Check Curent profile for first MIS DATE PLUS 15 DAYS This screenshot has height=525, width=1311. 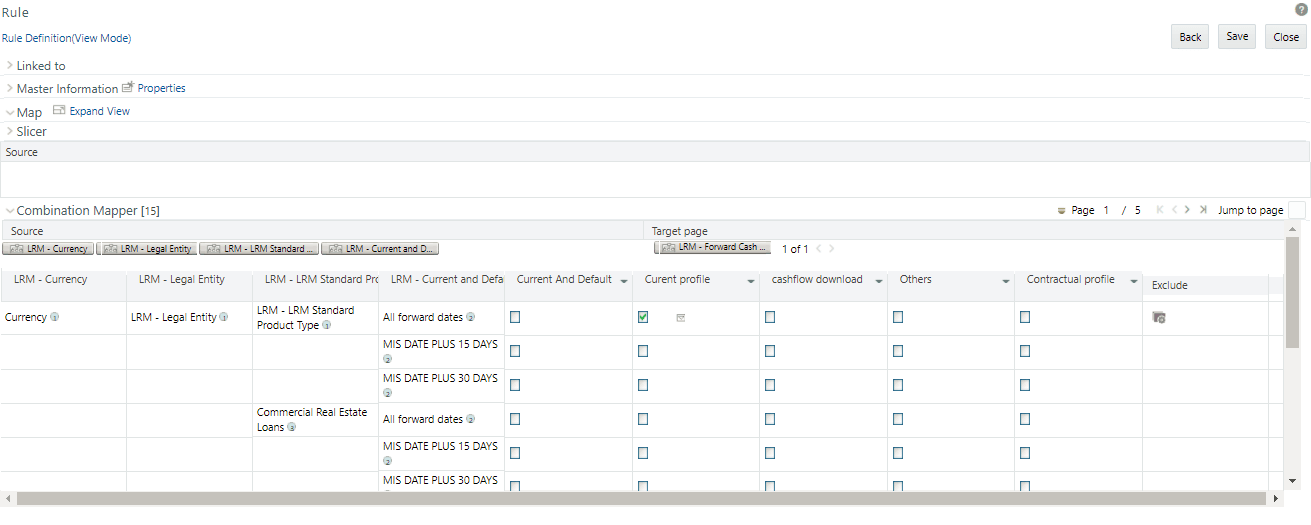pyautogui.click(x=643, y=351)
